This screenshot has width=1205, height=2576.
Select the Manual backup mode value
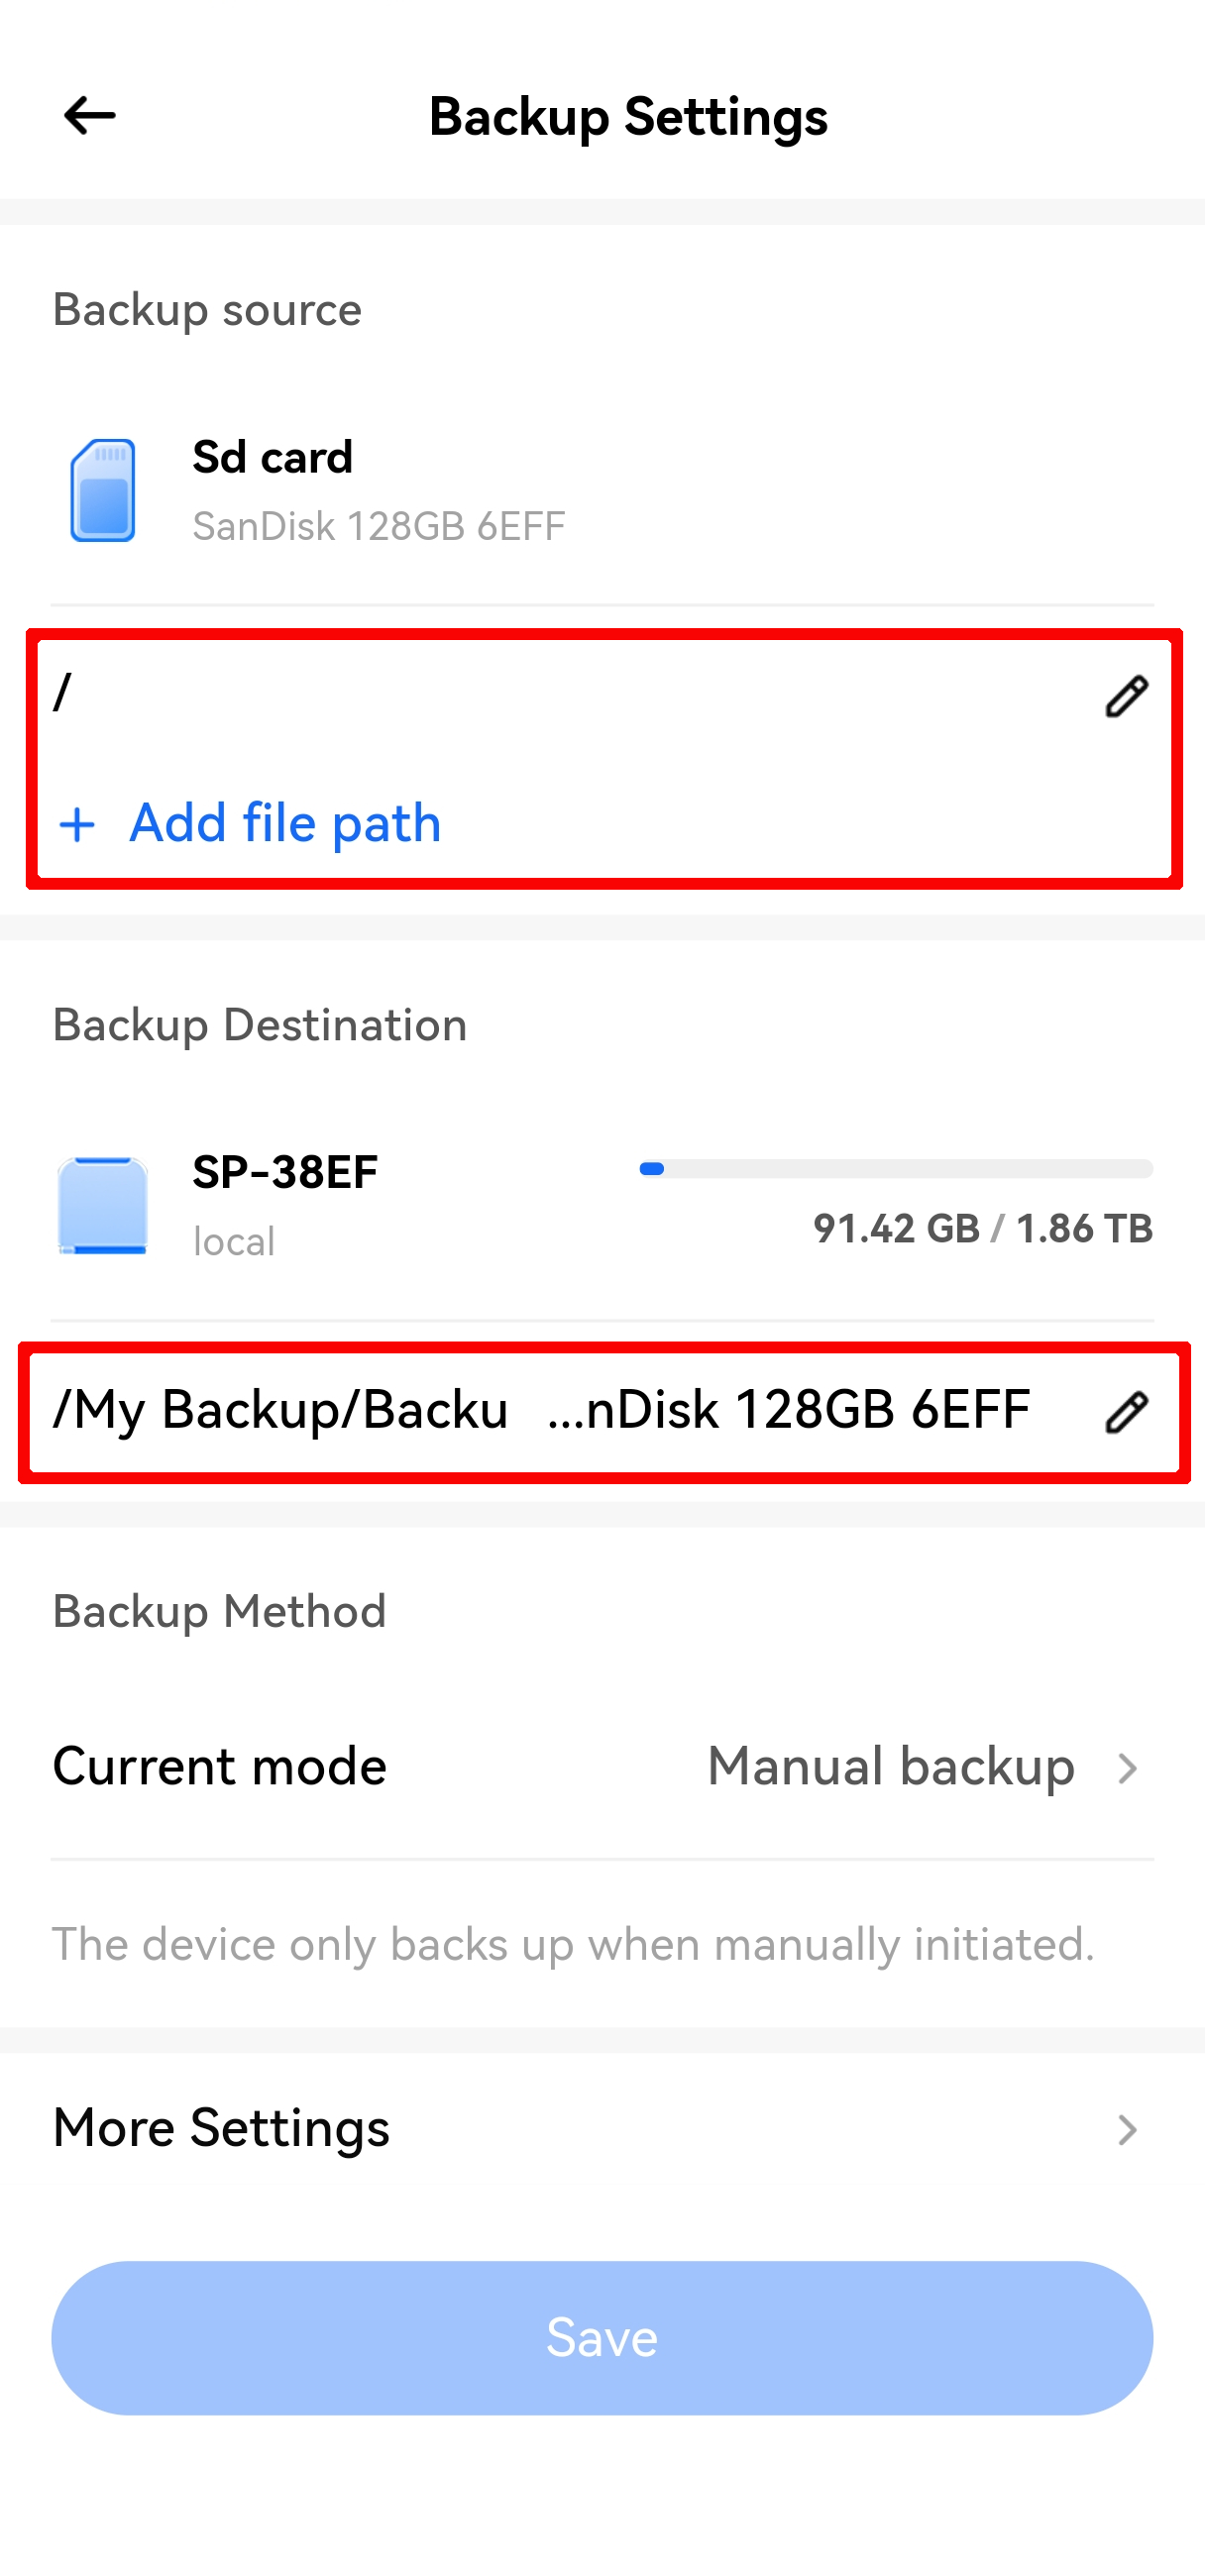(x=890, y=1766)
